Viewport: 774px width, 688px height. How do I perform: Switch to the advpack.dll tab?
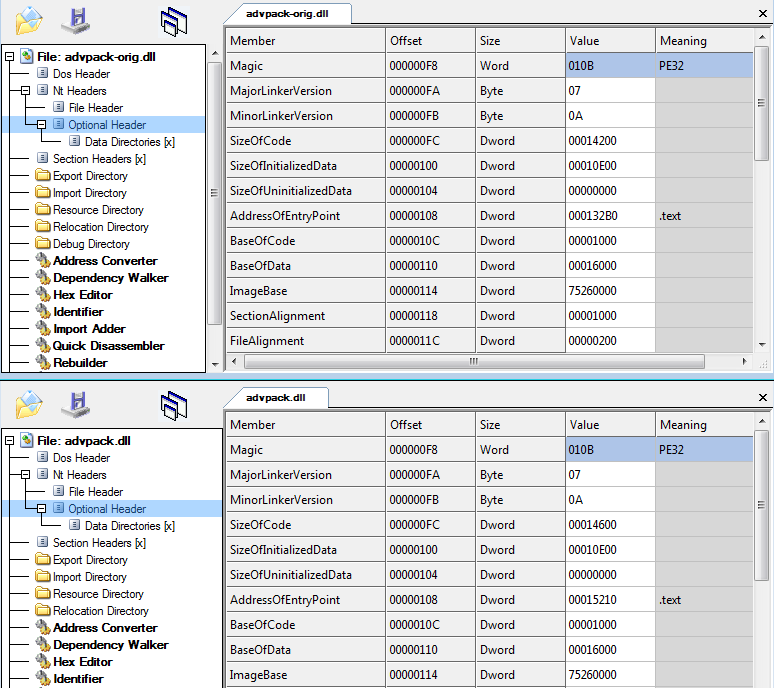click(x=275, y=397)
